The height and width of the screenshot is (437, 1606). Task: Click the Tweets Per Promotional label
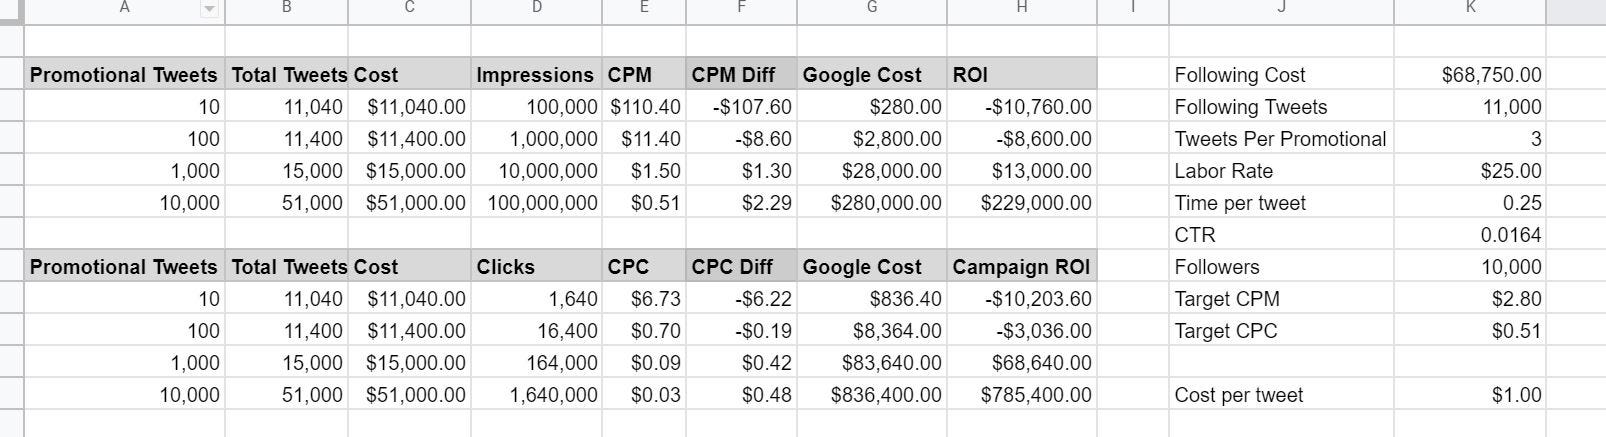(x=1280, y=139)
